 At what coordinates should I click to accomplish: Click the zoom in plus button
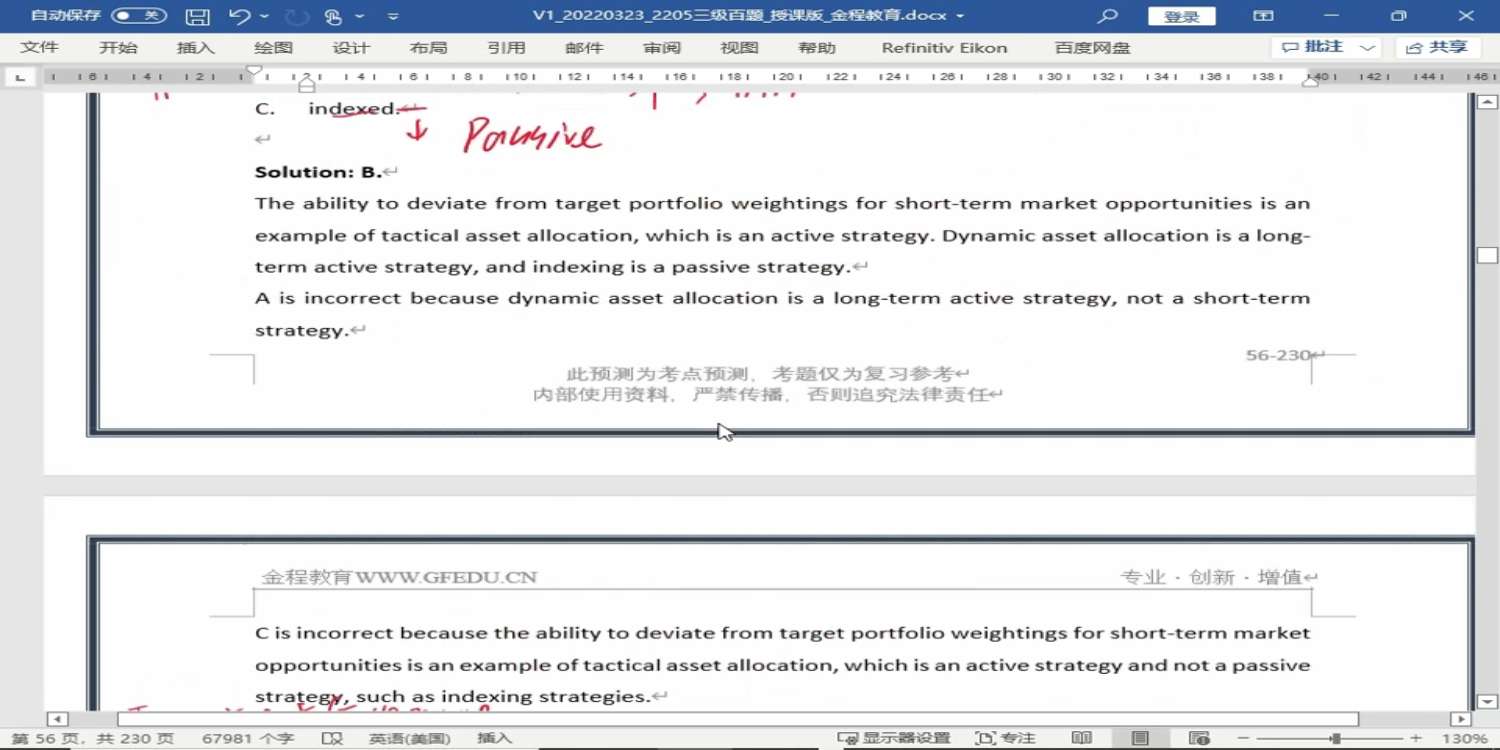(x=1416, y=738)
